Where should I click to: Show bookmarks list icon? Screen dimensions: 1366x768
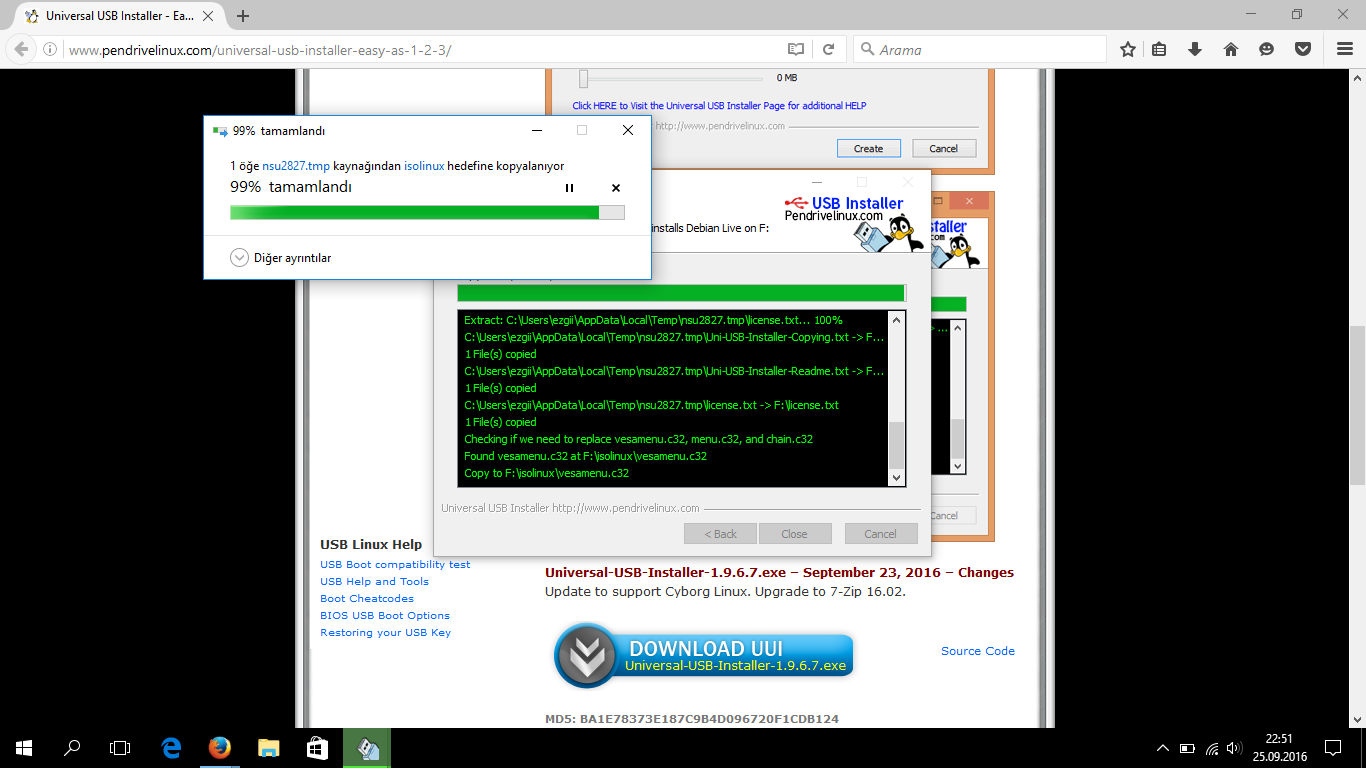1160,49
